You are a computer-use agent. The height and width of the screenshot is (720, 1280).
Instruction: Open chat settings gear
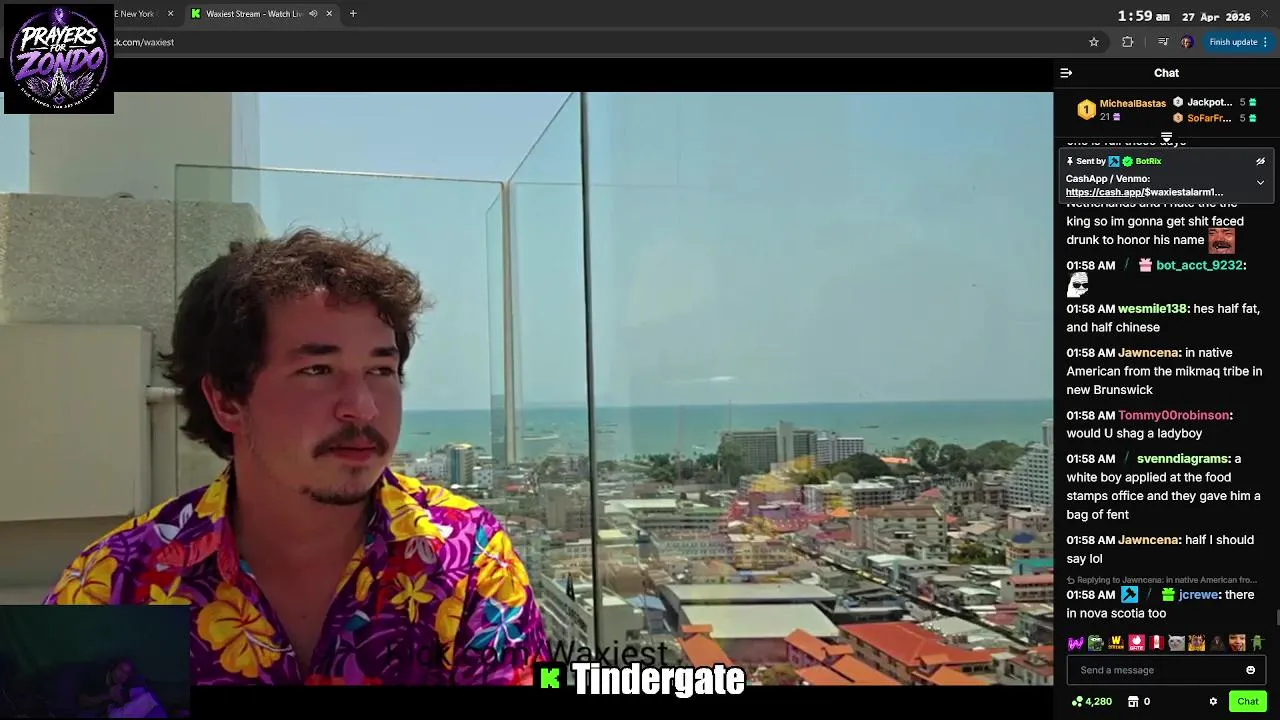1213,702
